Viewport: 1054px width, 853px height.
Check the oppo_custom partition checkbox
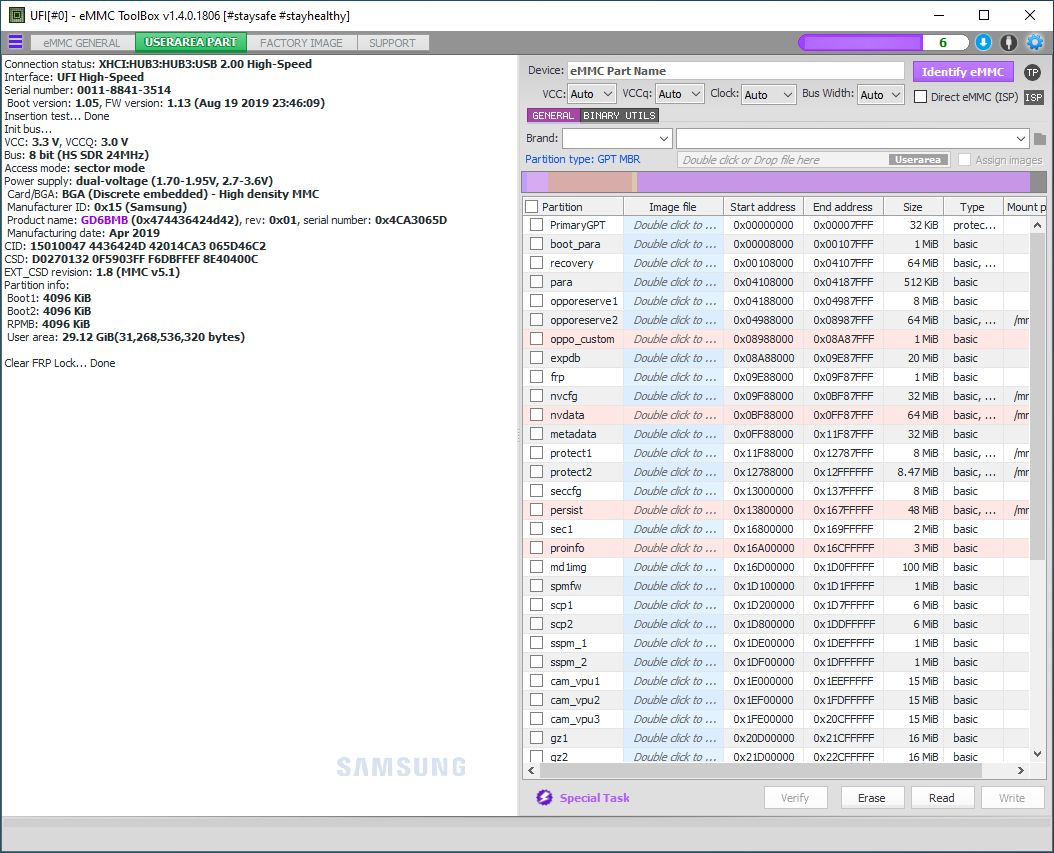click(536, 339)
